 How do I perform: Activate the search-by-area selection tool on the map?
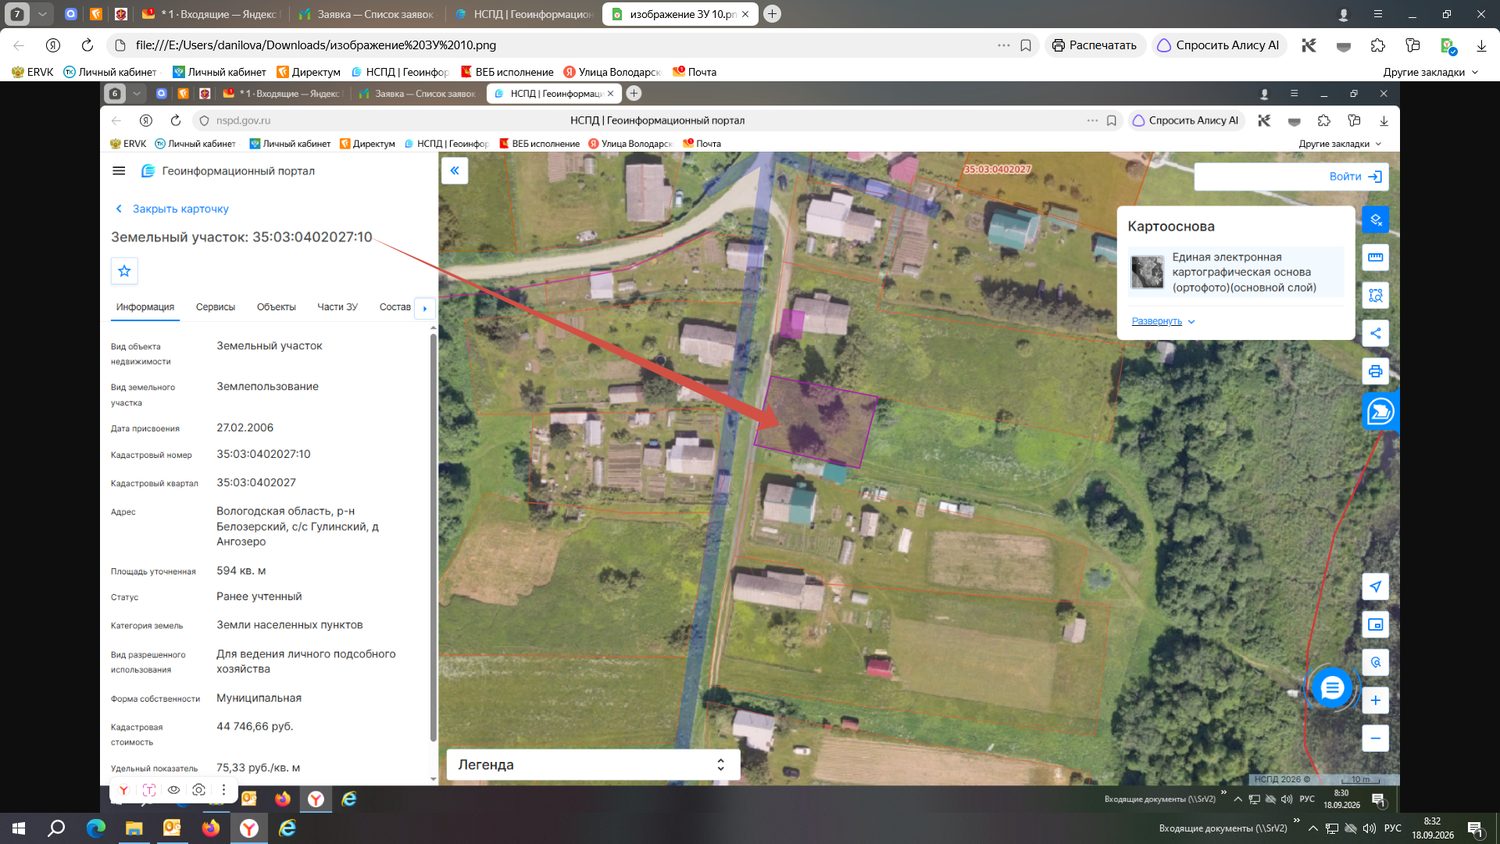(x=1375, y=296)
